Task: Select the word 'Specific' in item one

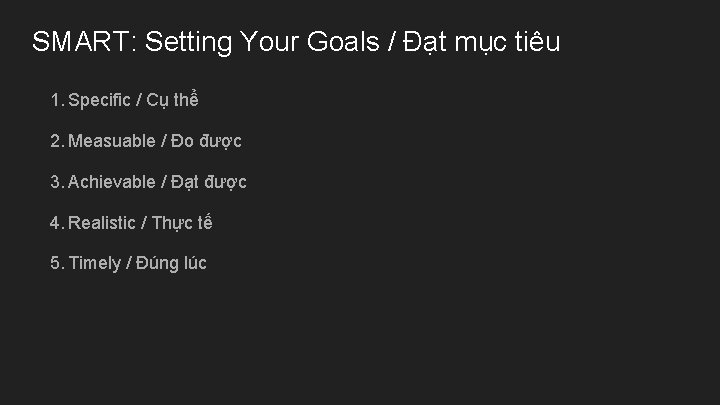Action: tap(99, 101)
